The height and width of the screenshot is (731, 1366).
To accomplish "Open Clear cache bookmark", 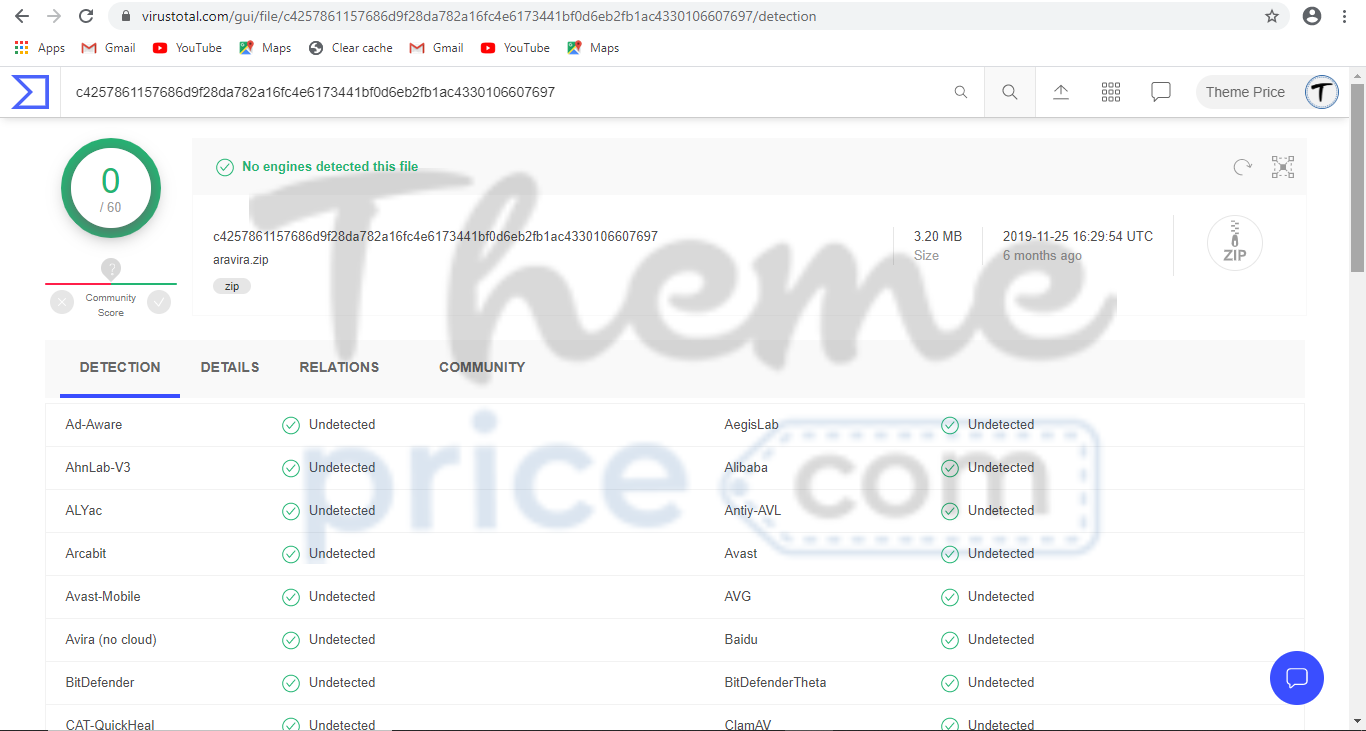I will pyautogui.click(x=351, y=48).
